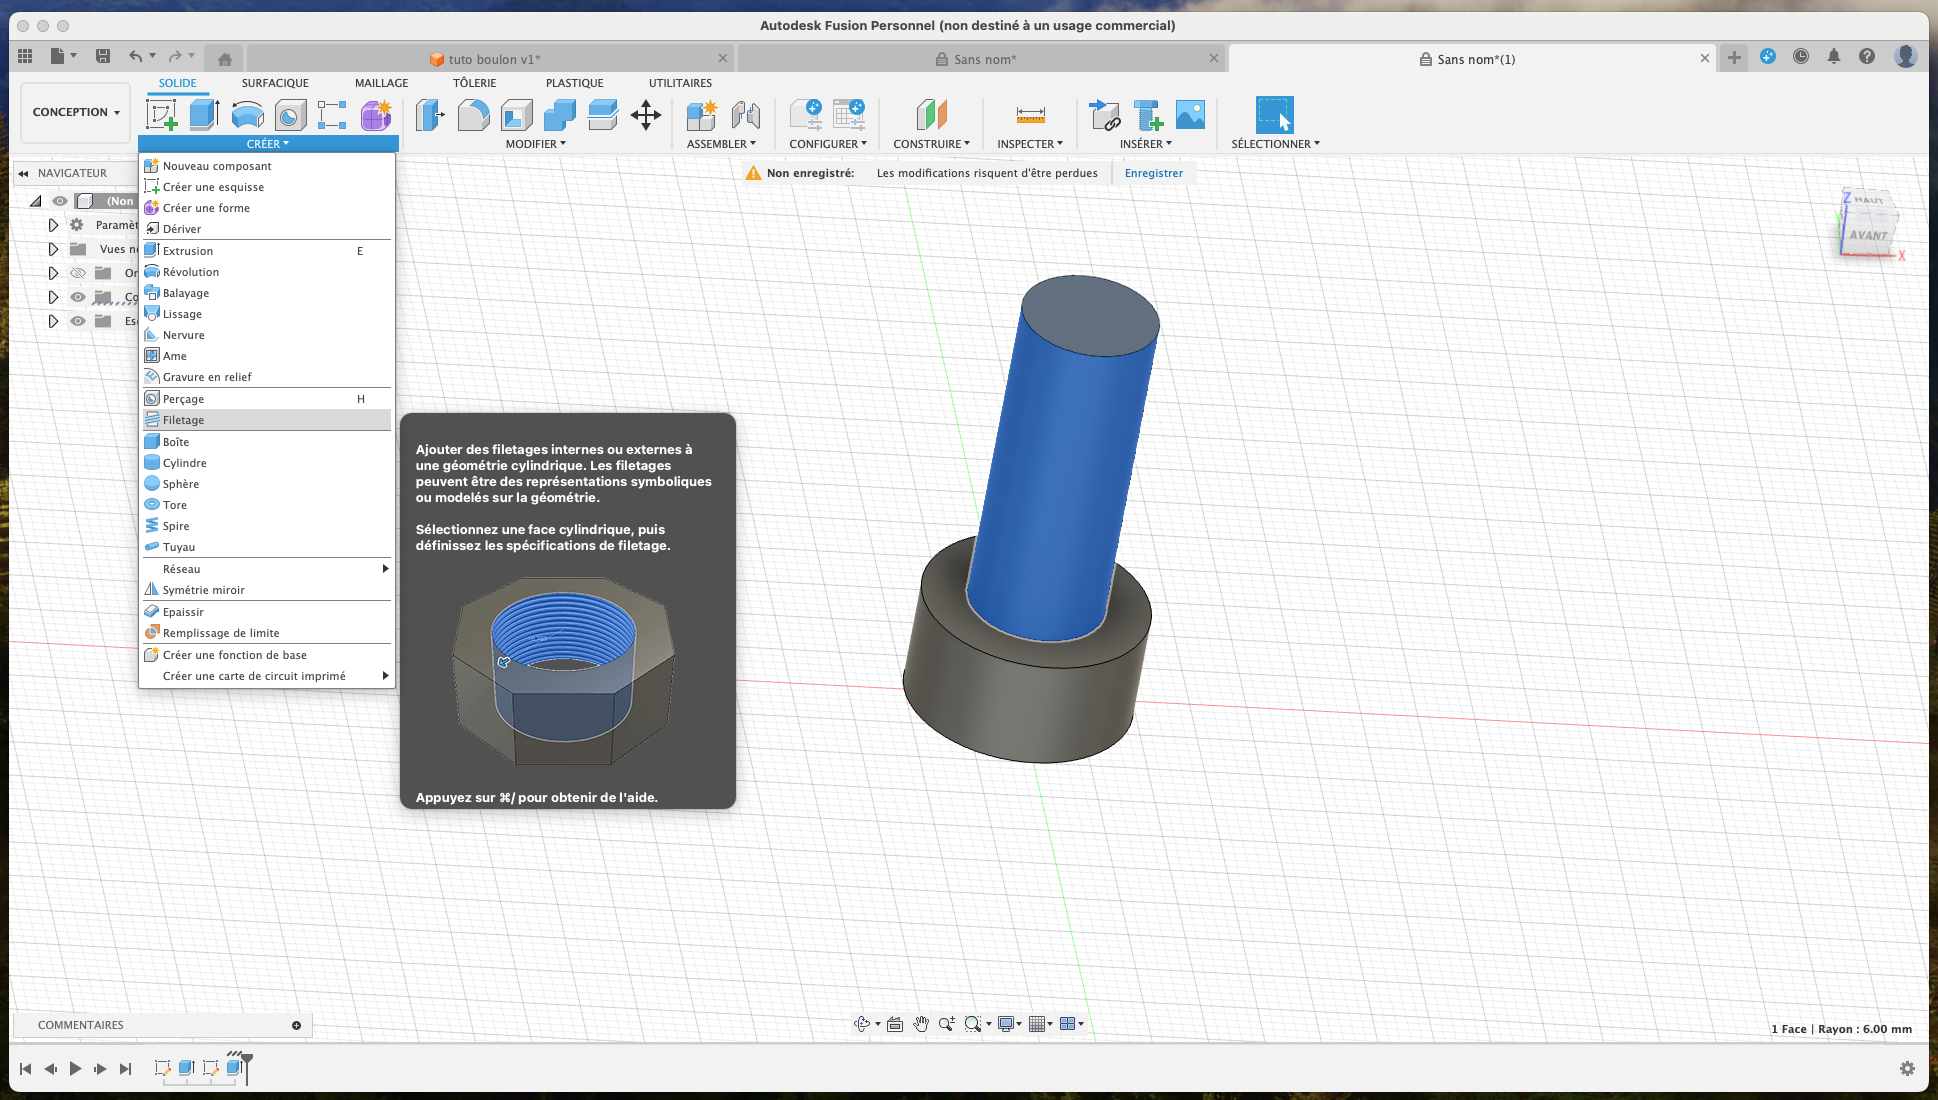The height and width of the screenshot is (1100, 1938).
Task: Collapse the NAVIGATEUR panel arrows
Action: [23, 173]
